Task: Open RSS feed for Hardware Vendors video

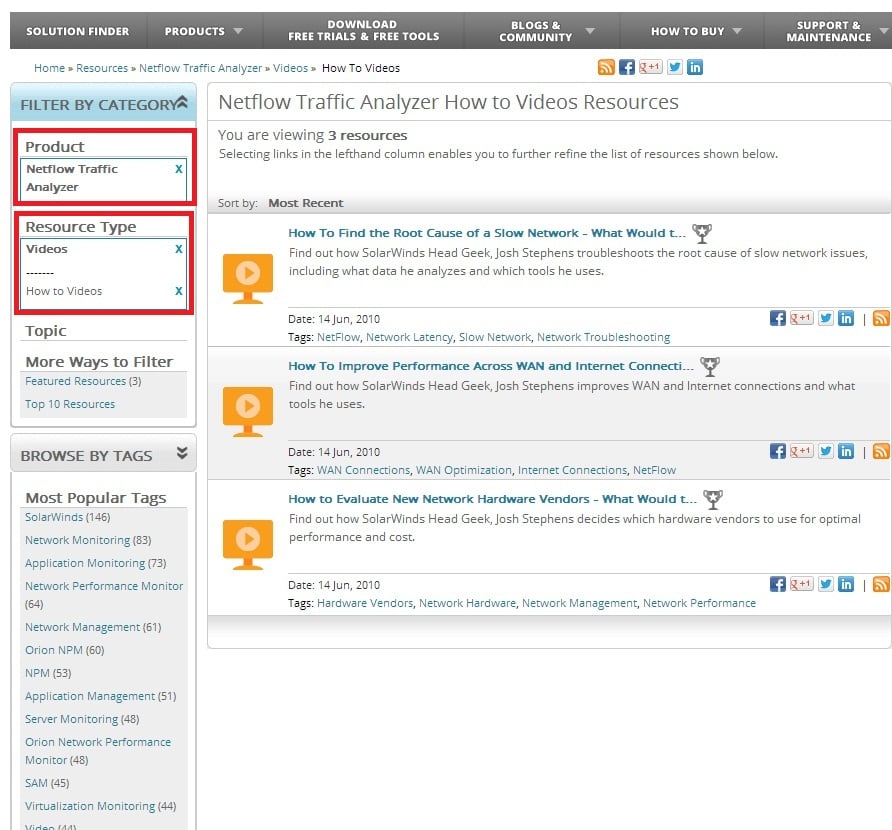Action: coord(881,584)
